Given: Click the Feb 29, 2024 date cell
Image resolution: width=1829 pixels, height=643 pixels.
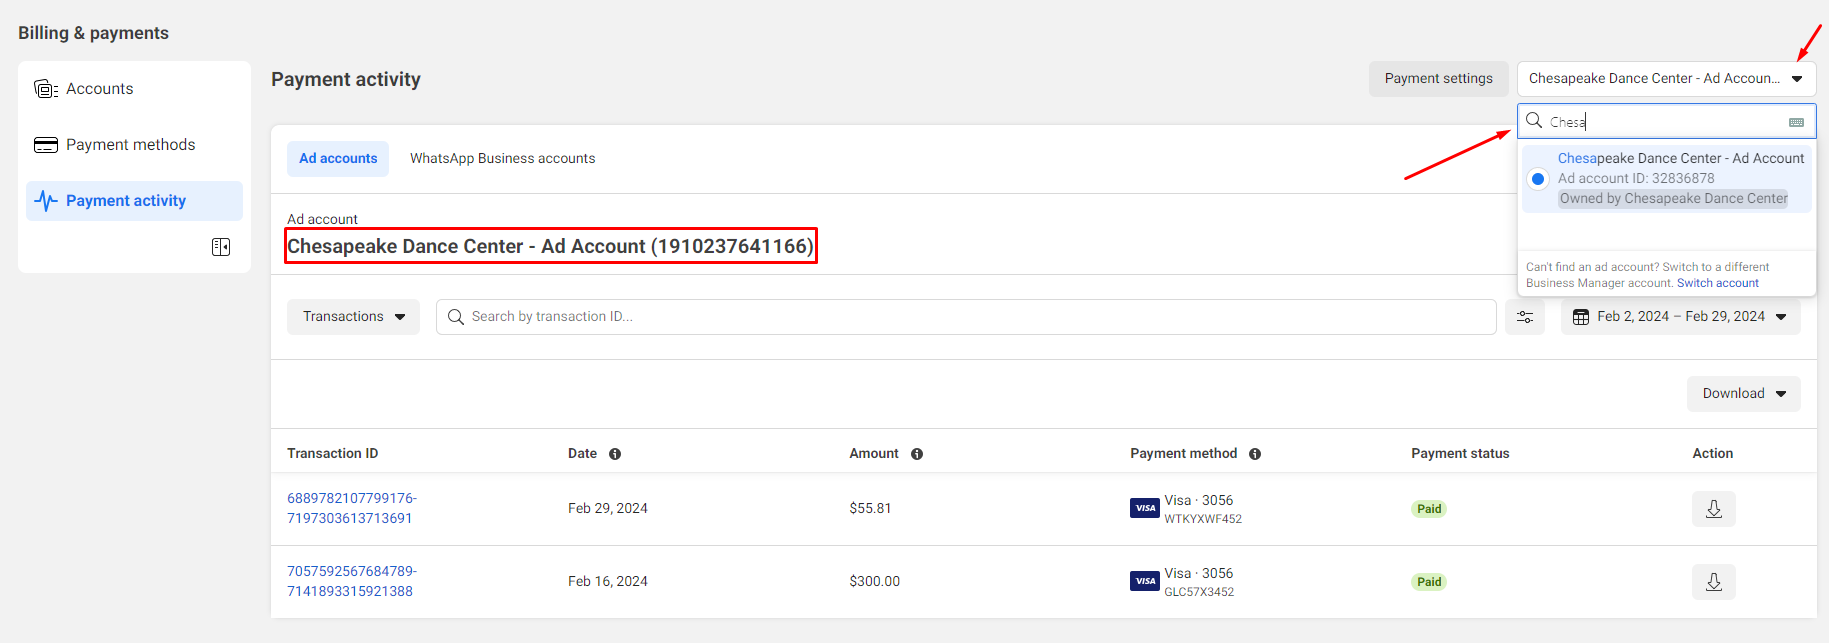Looking at the screenshot, I should coord(608,509).
